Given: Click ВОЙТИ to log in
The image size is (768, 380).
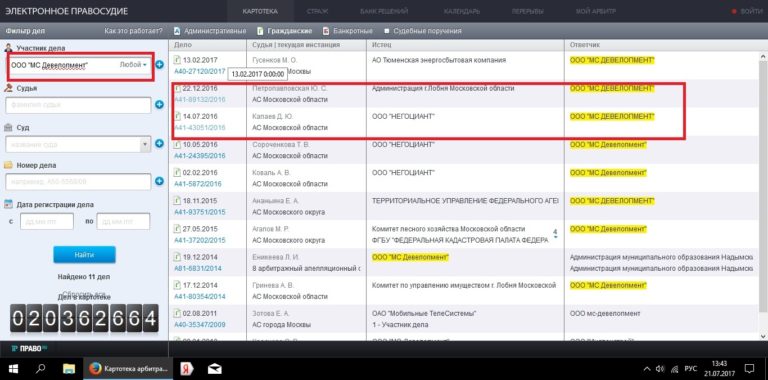Looking at the screenshot, I should click(x=748, y=11).
